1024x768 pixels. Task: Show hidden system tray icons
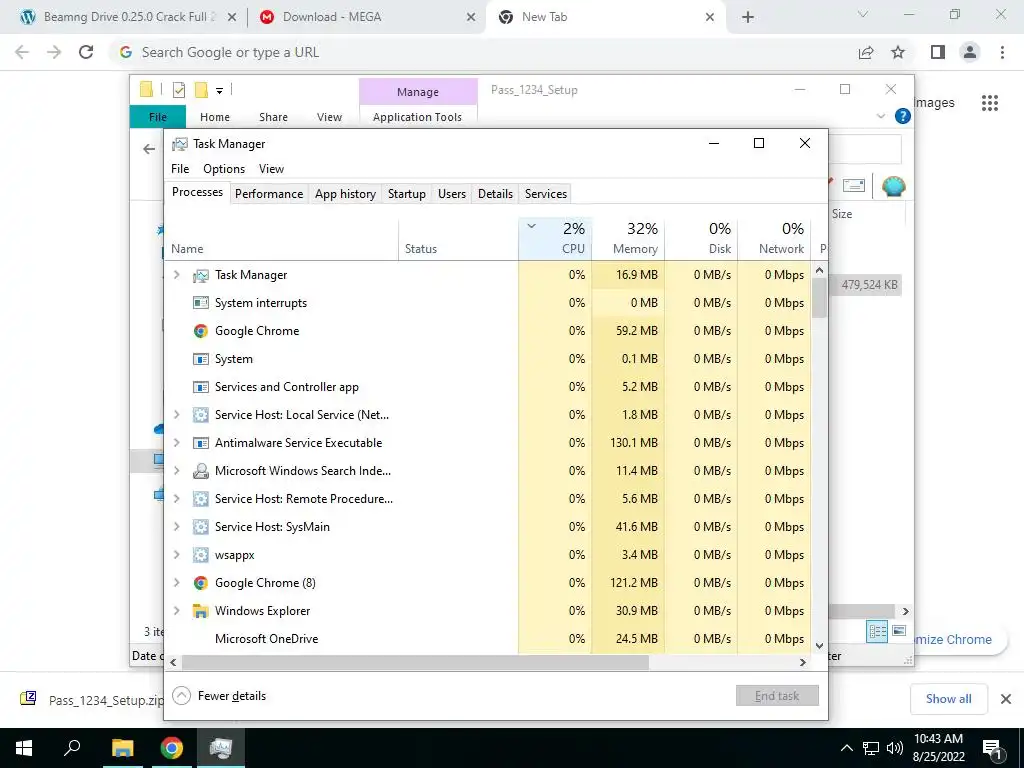846,748
